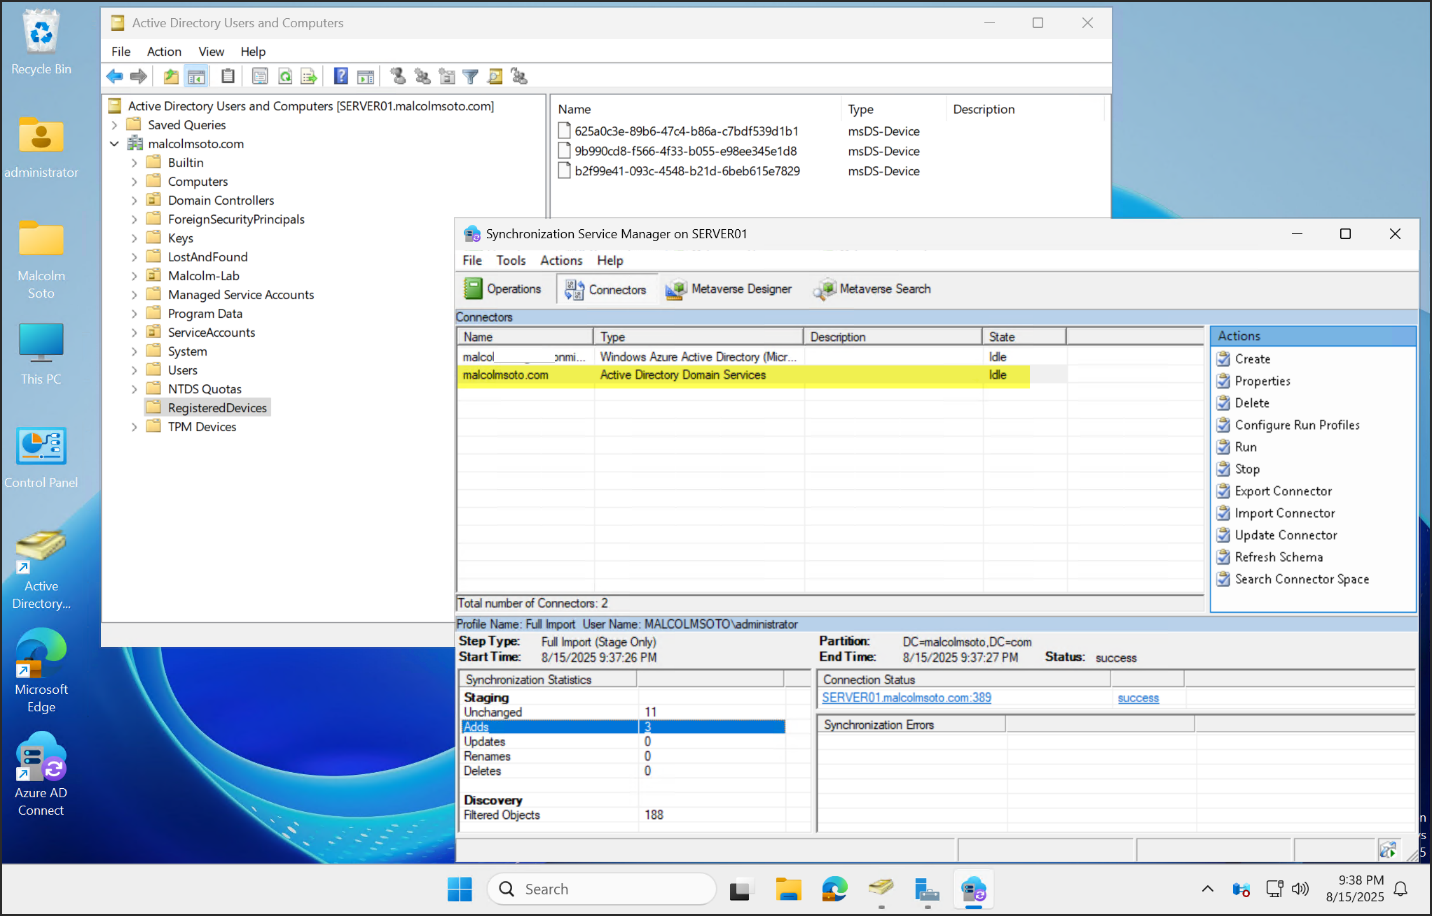
Task: Expand the Computers container
Action: 134,182
